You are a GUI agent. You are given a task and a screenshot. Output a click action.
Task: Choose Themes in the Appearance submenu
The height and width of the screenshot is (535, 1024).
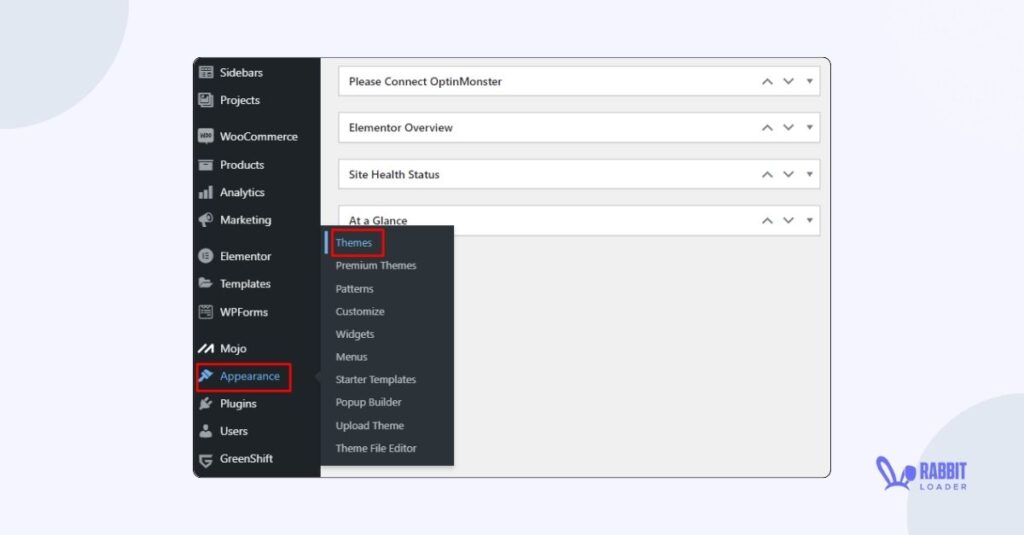[354, 242]
